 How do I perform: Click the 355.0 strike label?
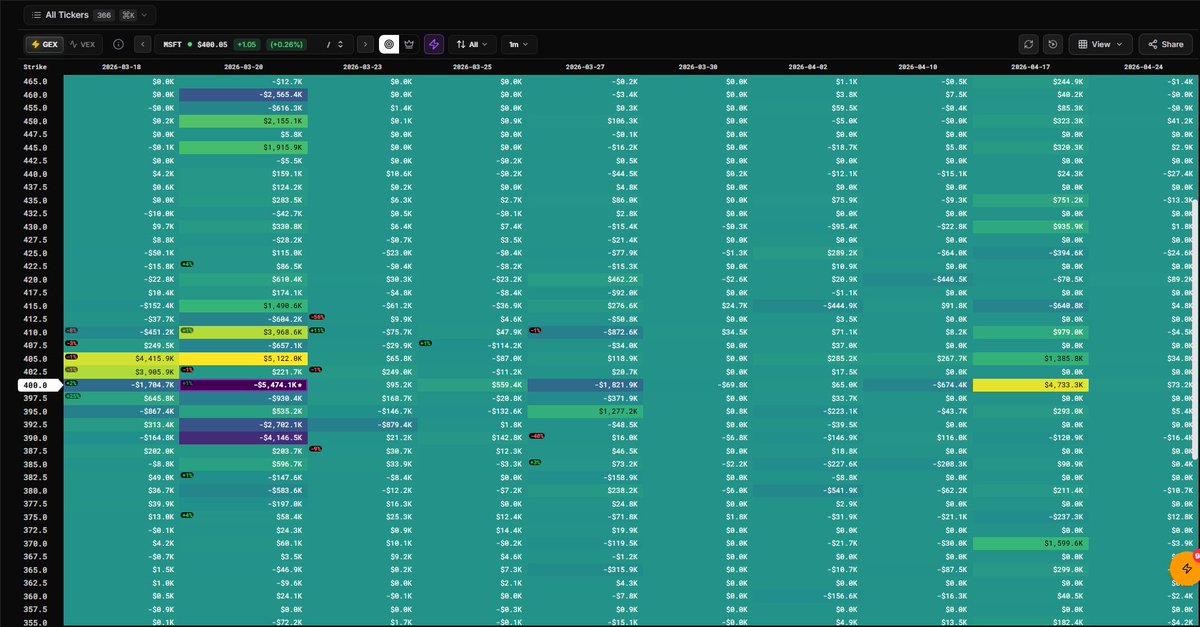(34, 621)
